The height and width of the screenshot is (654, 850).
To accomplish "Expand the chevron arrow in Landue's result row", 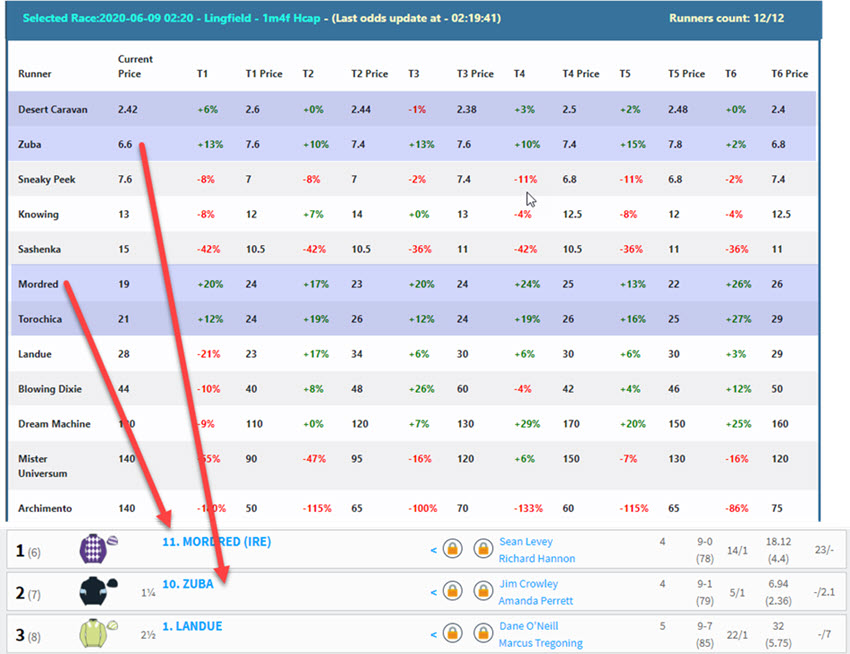I will (x=433, y=634).
